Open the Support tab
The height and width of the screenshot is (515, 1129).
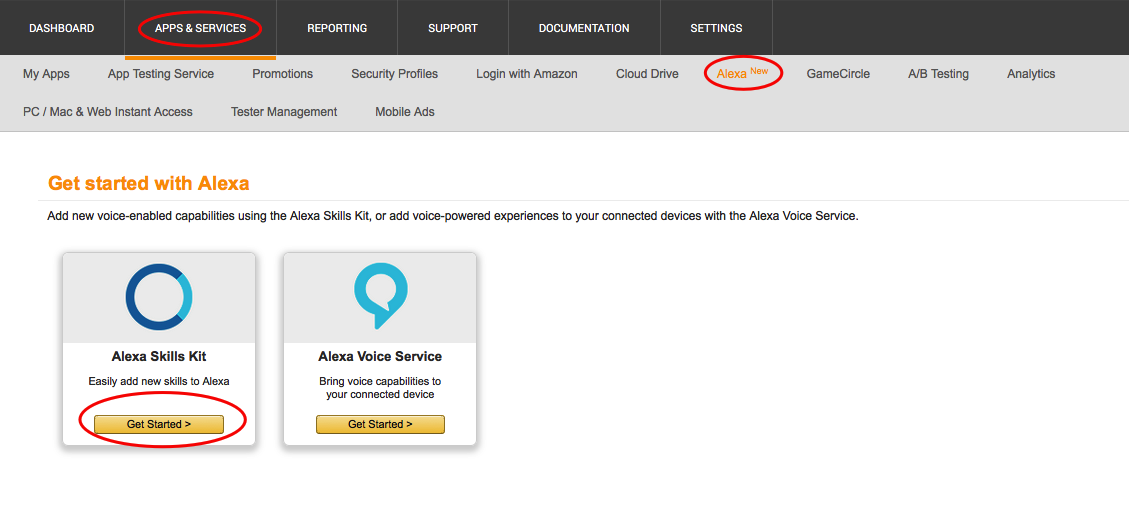[453, 28]
